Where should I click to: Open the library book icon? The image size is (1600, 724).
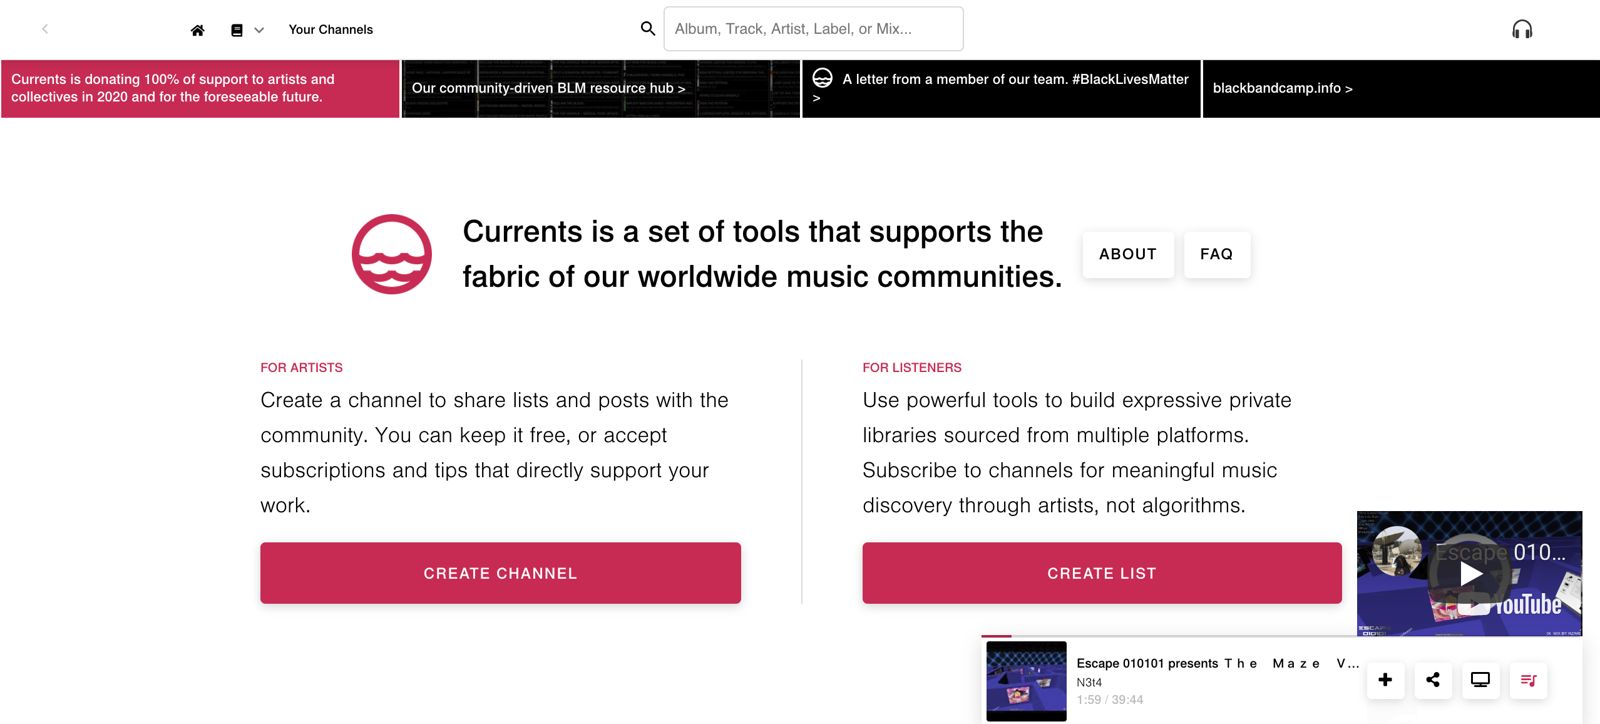pos(237,30)
